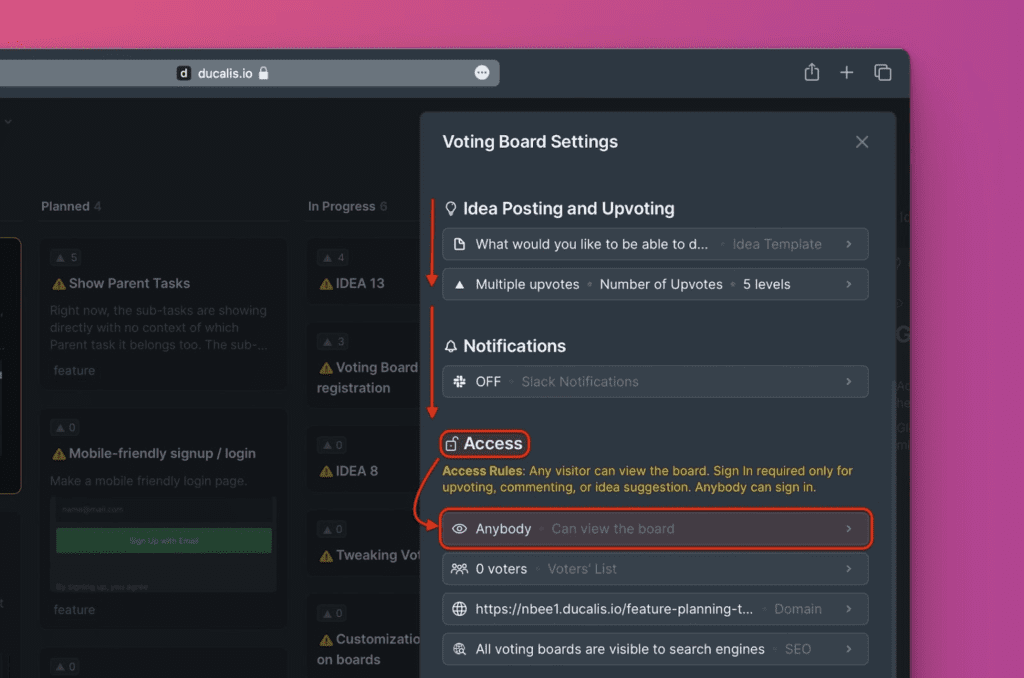Click the padlock icon beside ducalis.io

[263, 73]
